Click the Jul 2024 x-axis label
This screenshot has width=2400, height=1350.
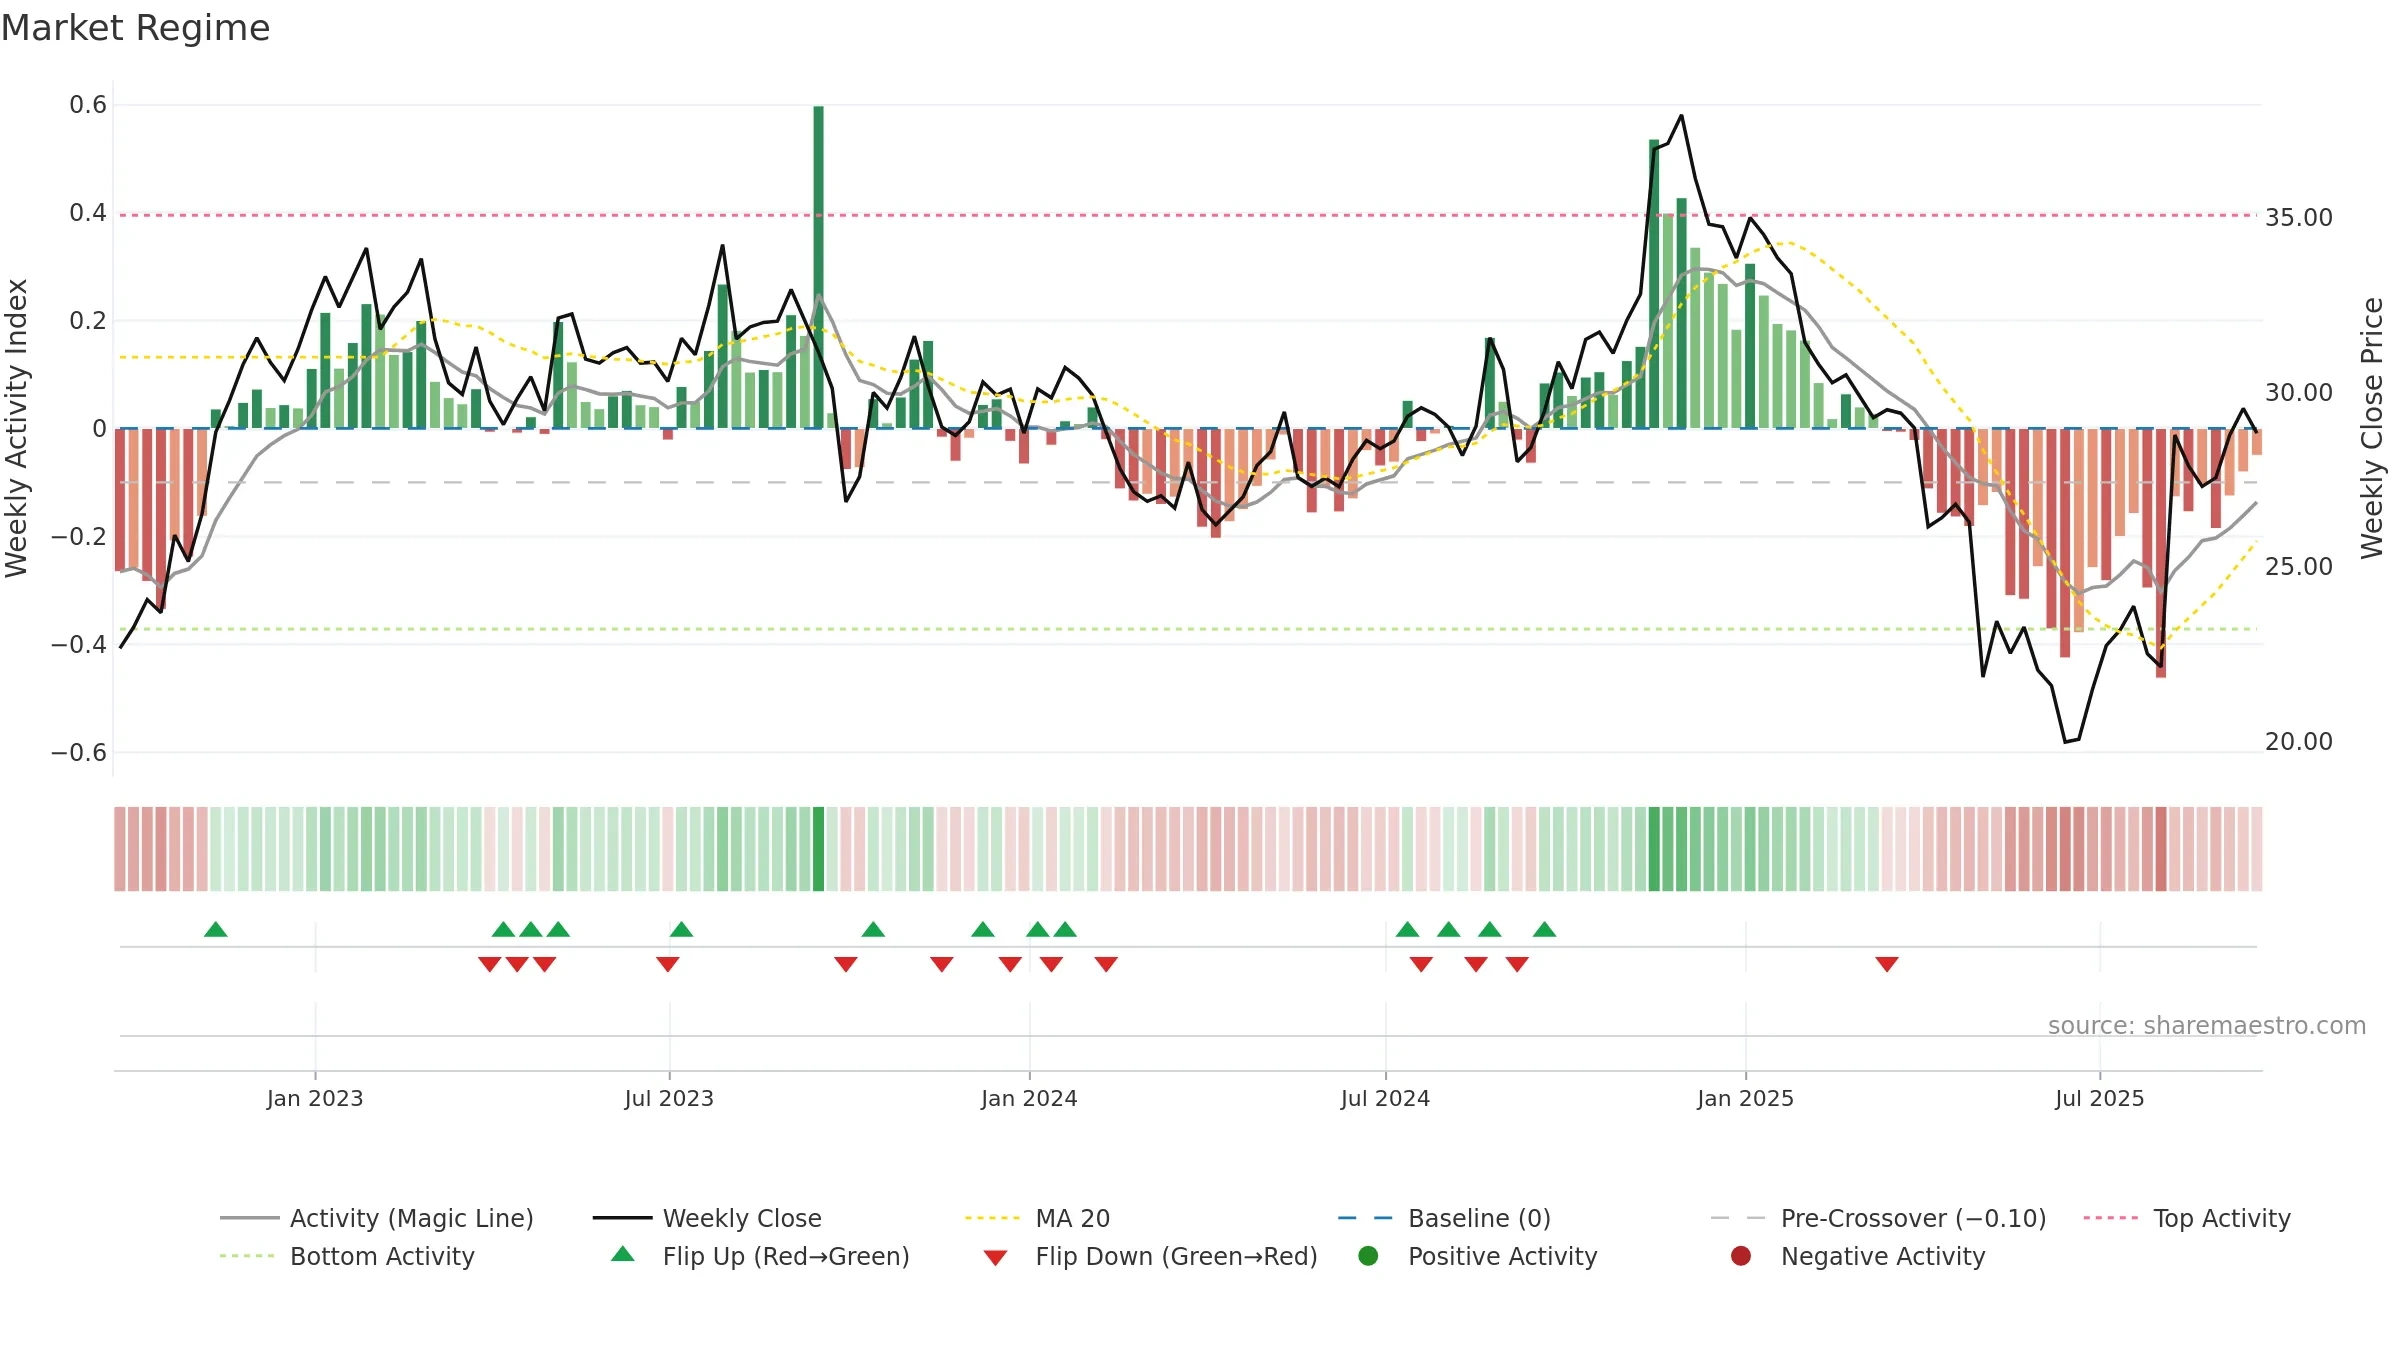tap(1385, 1099)
